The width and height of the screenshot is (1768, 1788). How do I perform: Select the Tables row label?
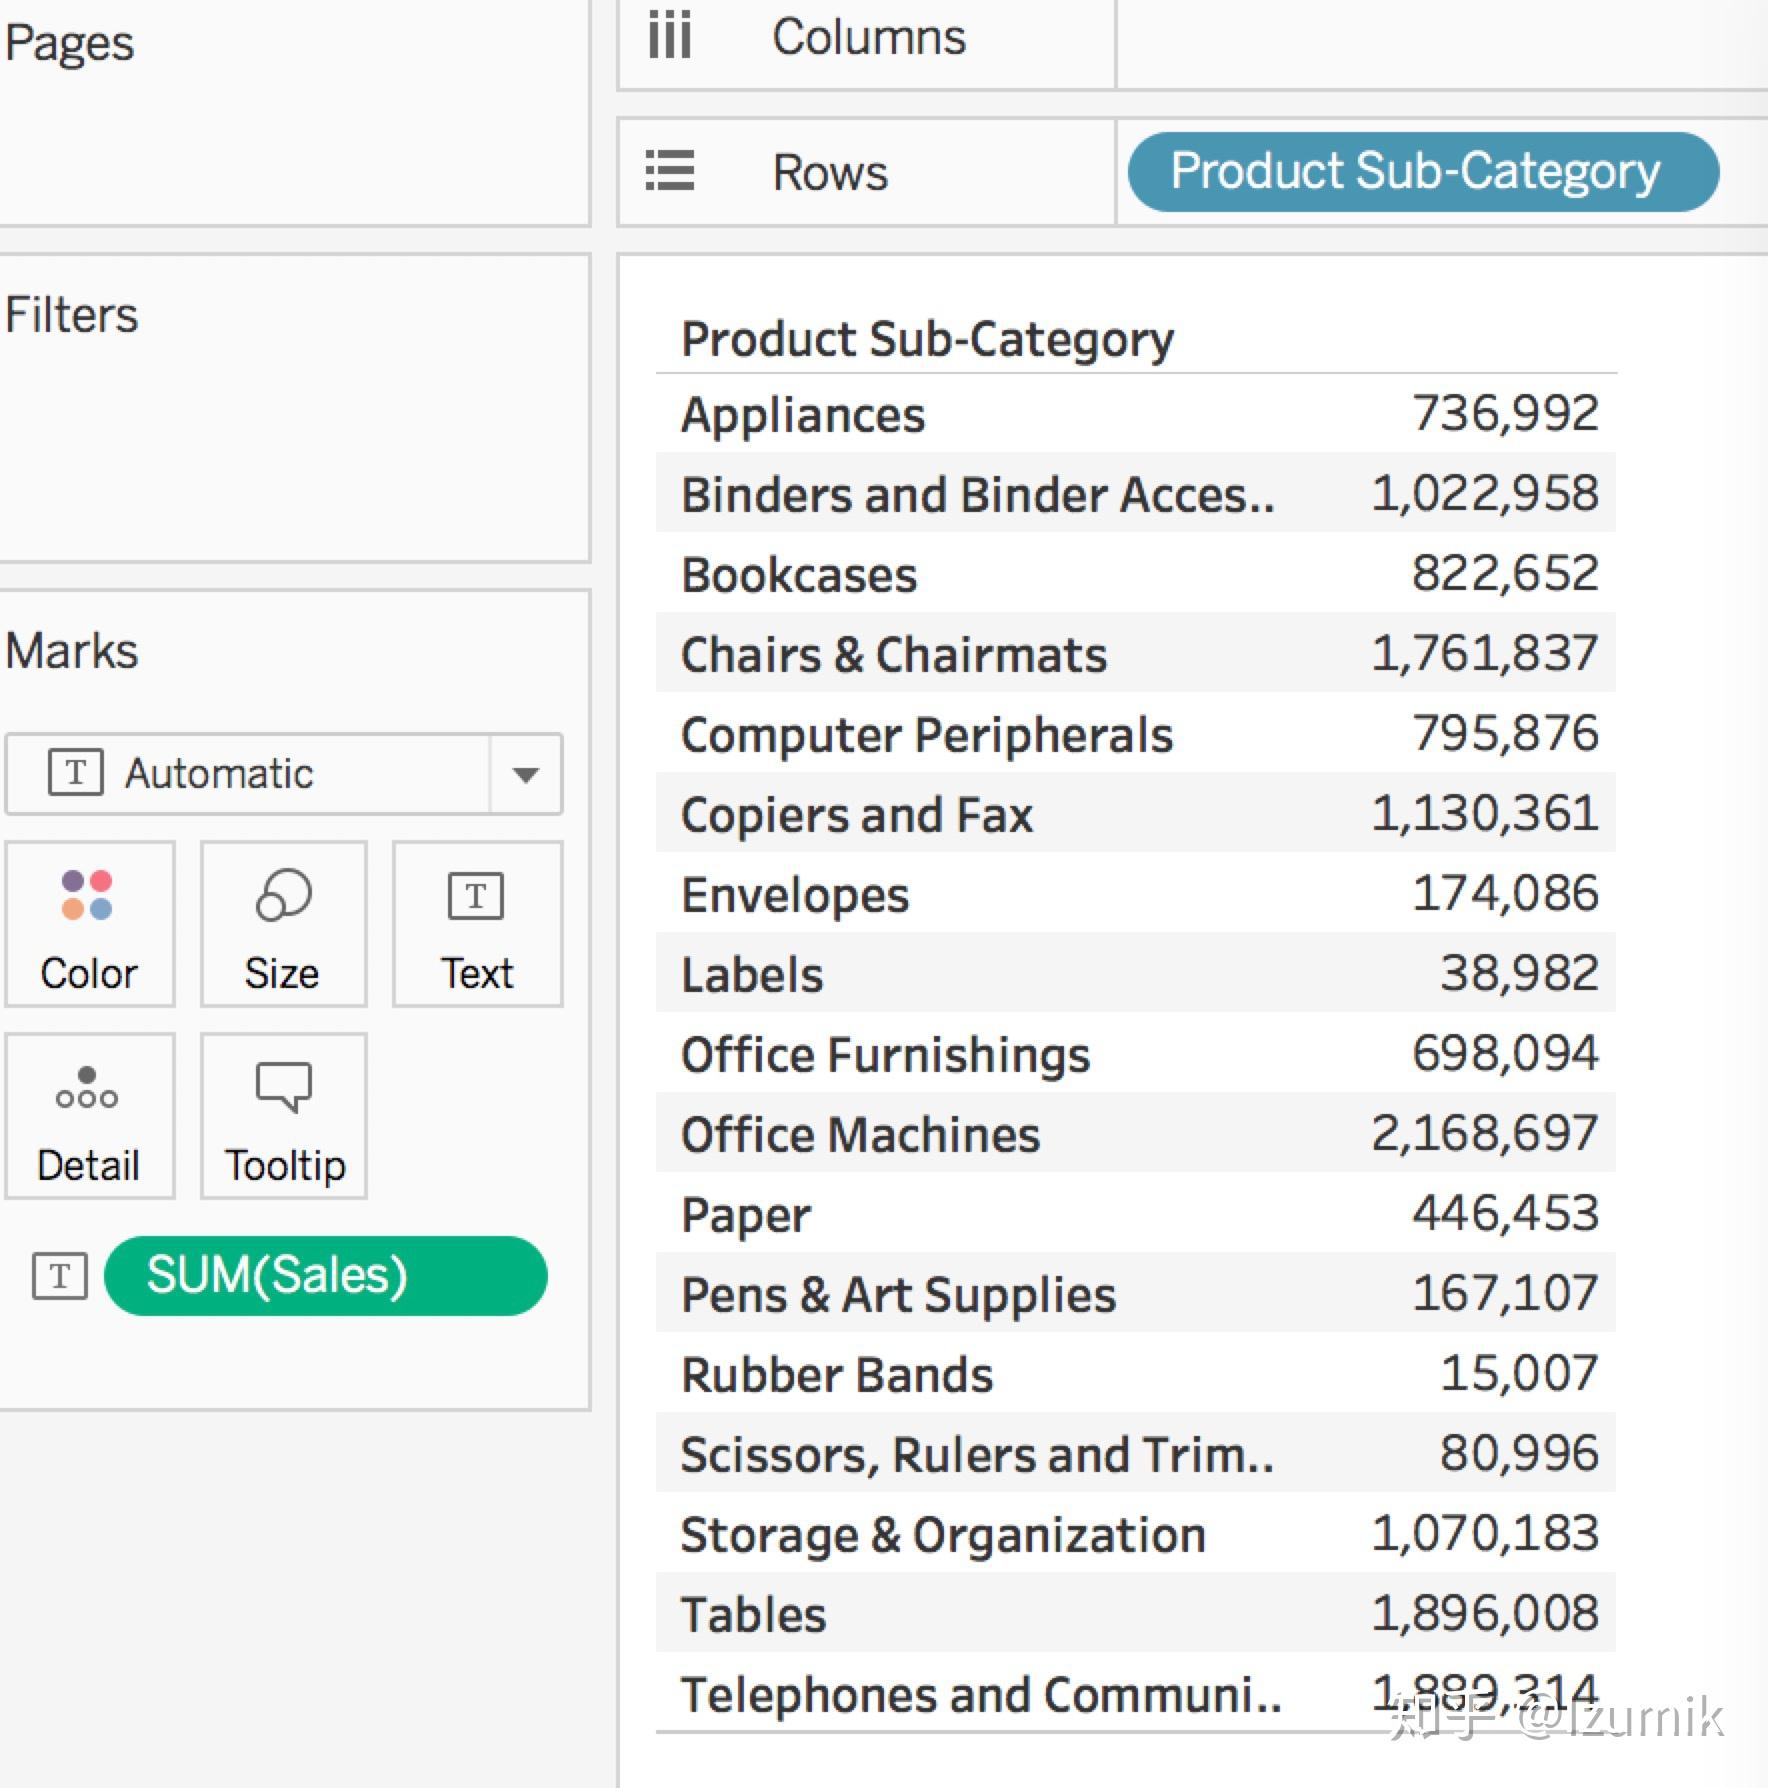click(753, 1614)
